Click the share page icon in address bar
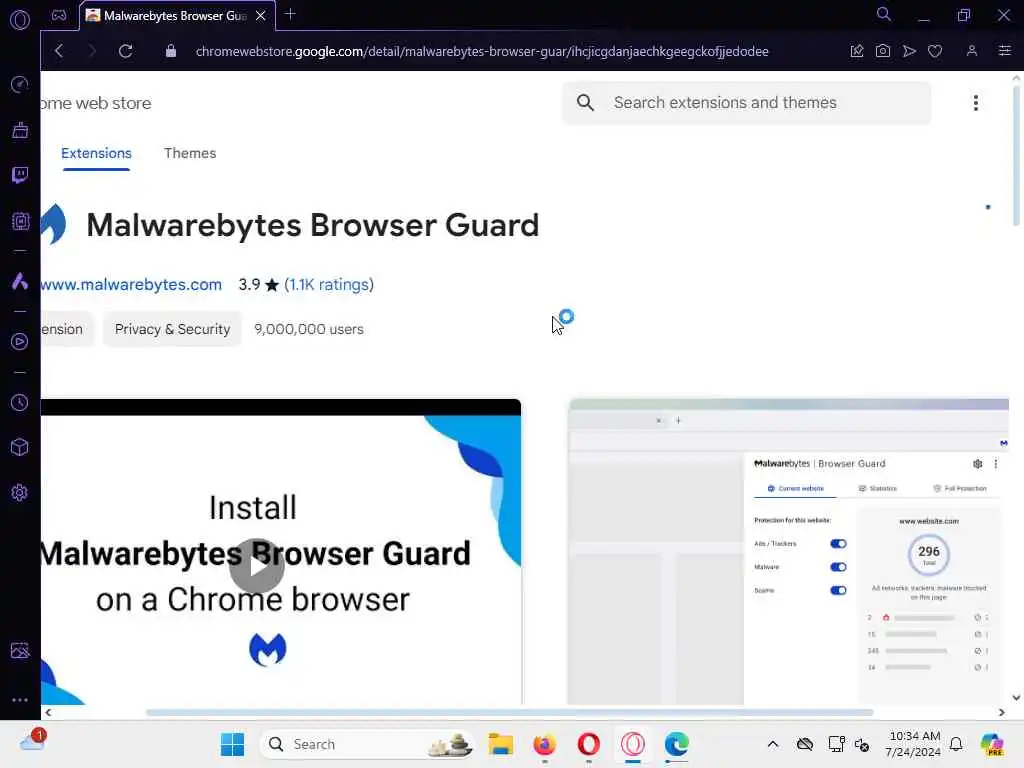Screen dimensions: 1024x768 pos(857,51)
